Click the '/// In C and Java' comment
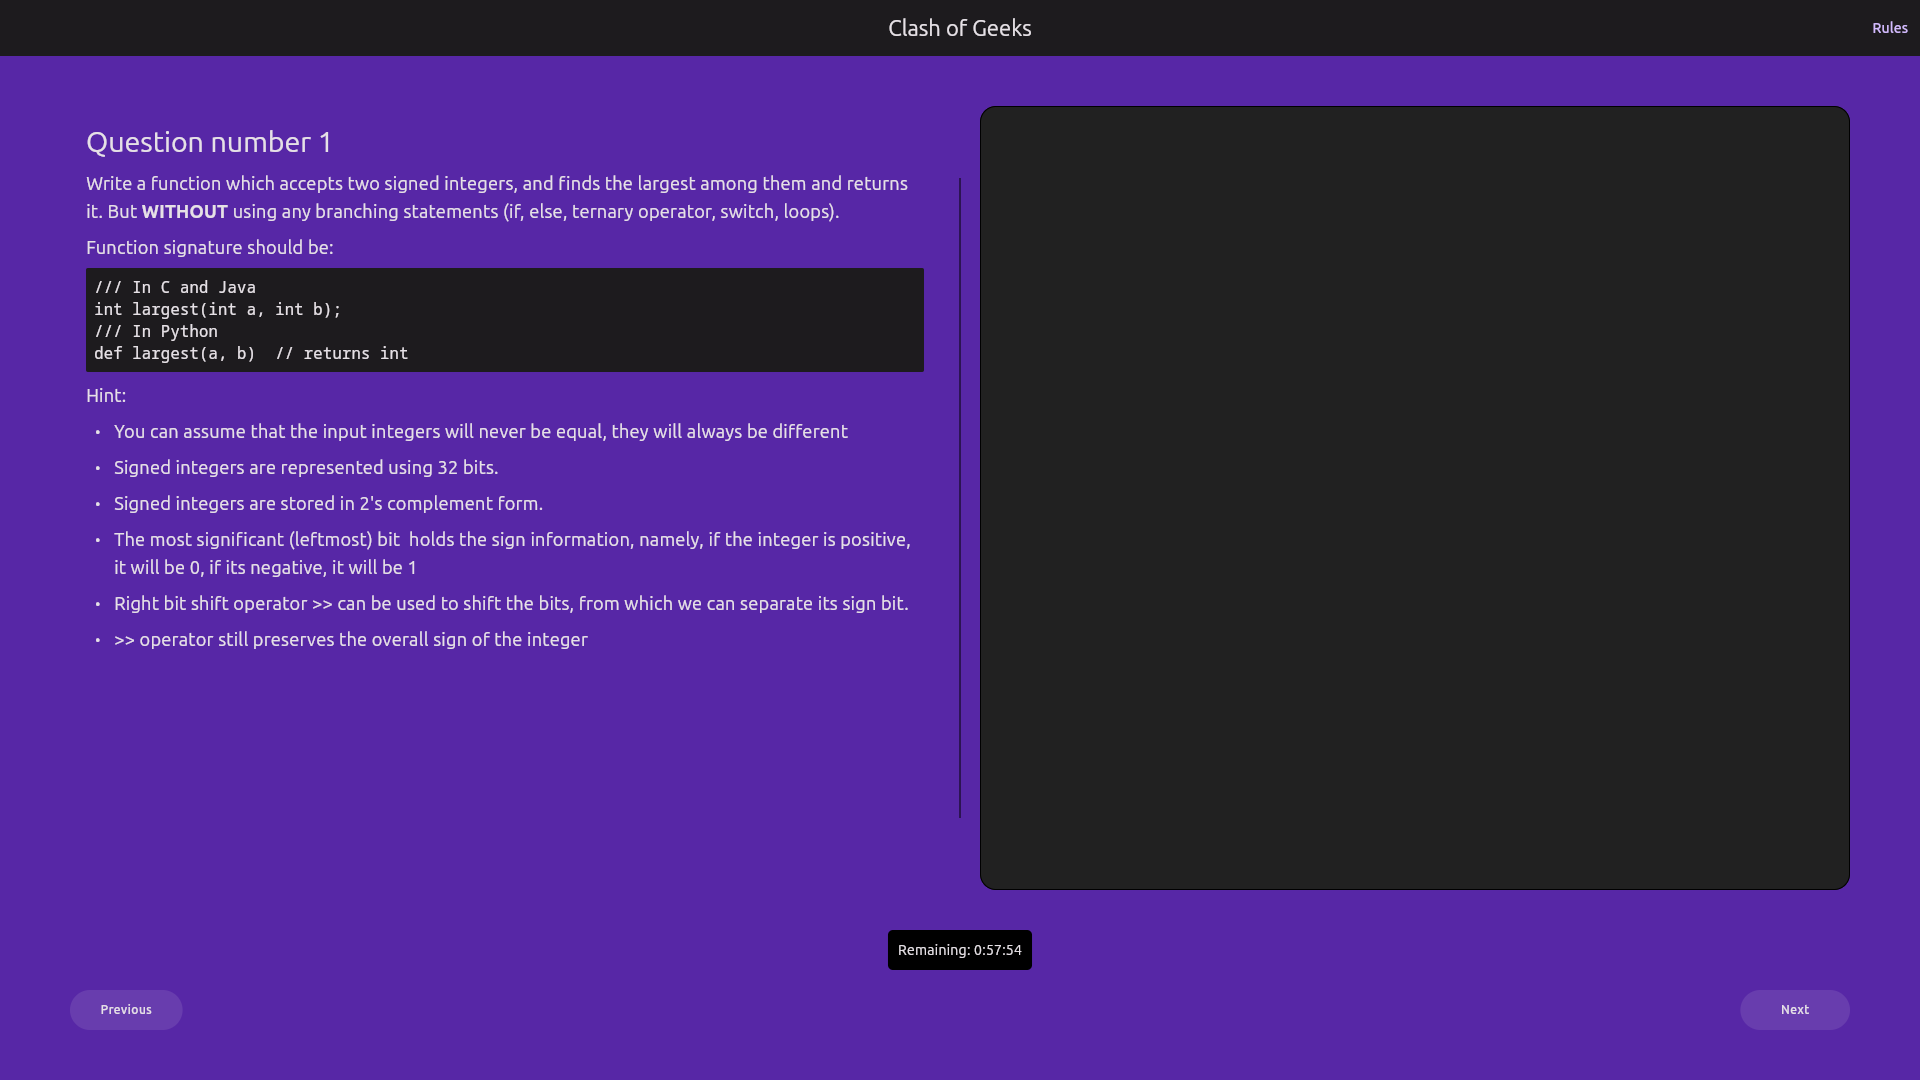 pyautogui.click(x=175, y=288)
